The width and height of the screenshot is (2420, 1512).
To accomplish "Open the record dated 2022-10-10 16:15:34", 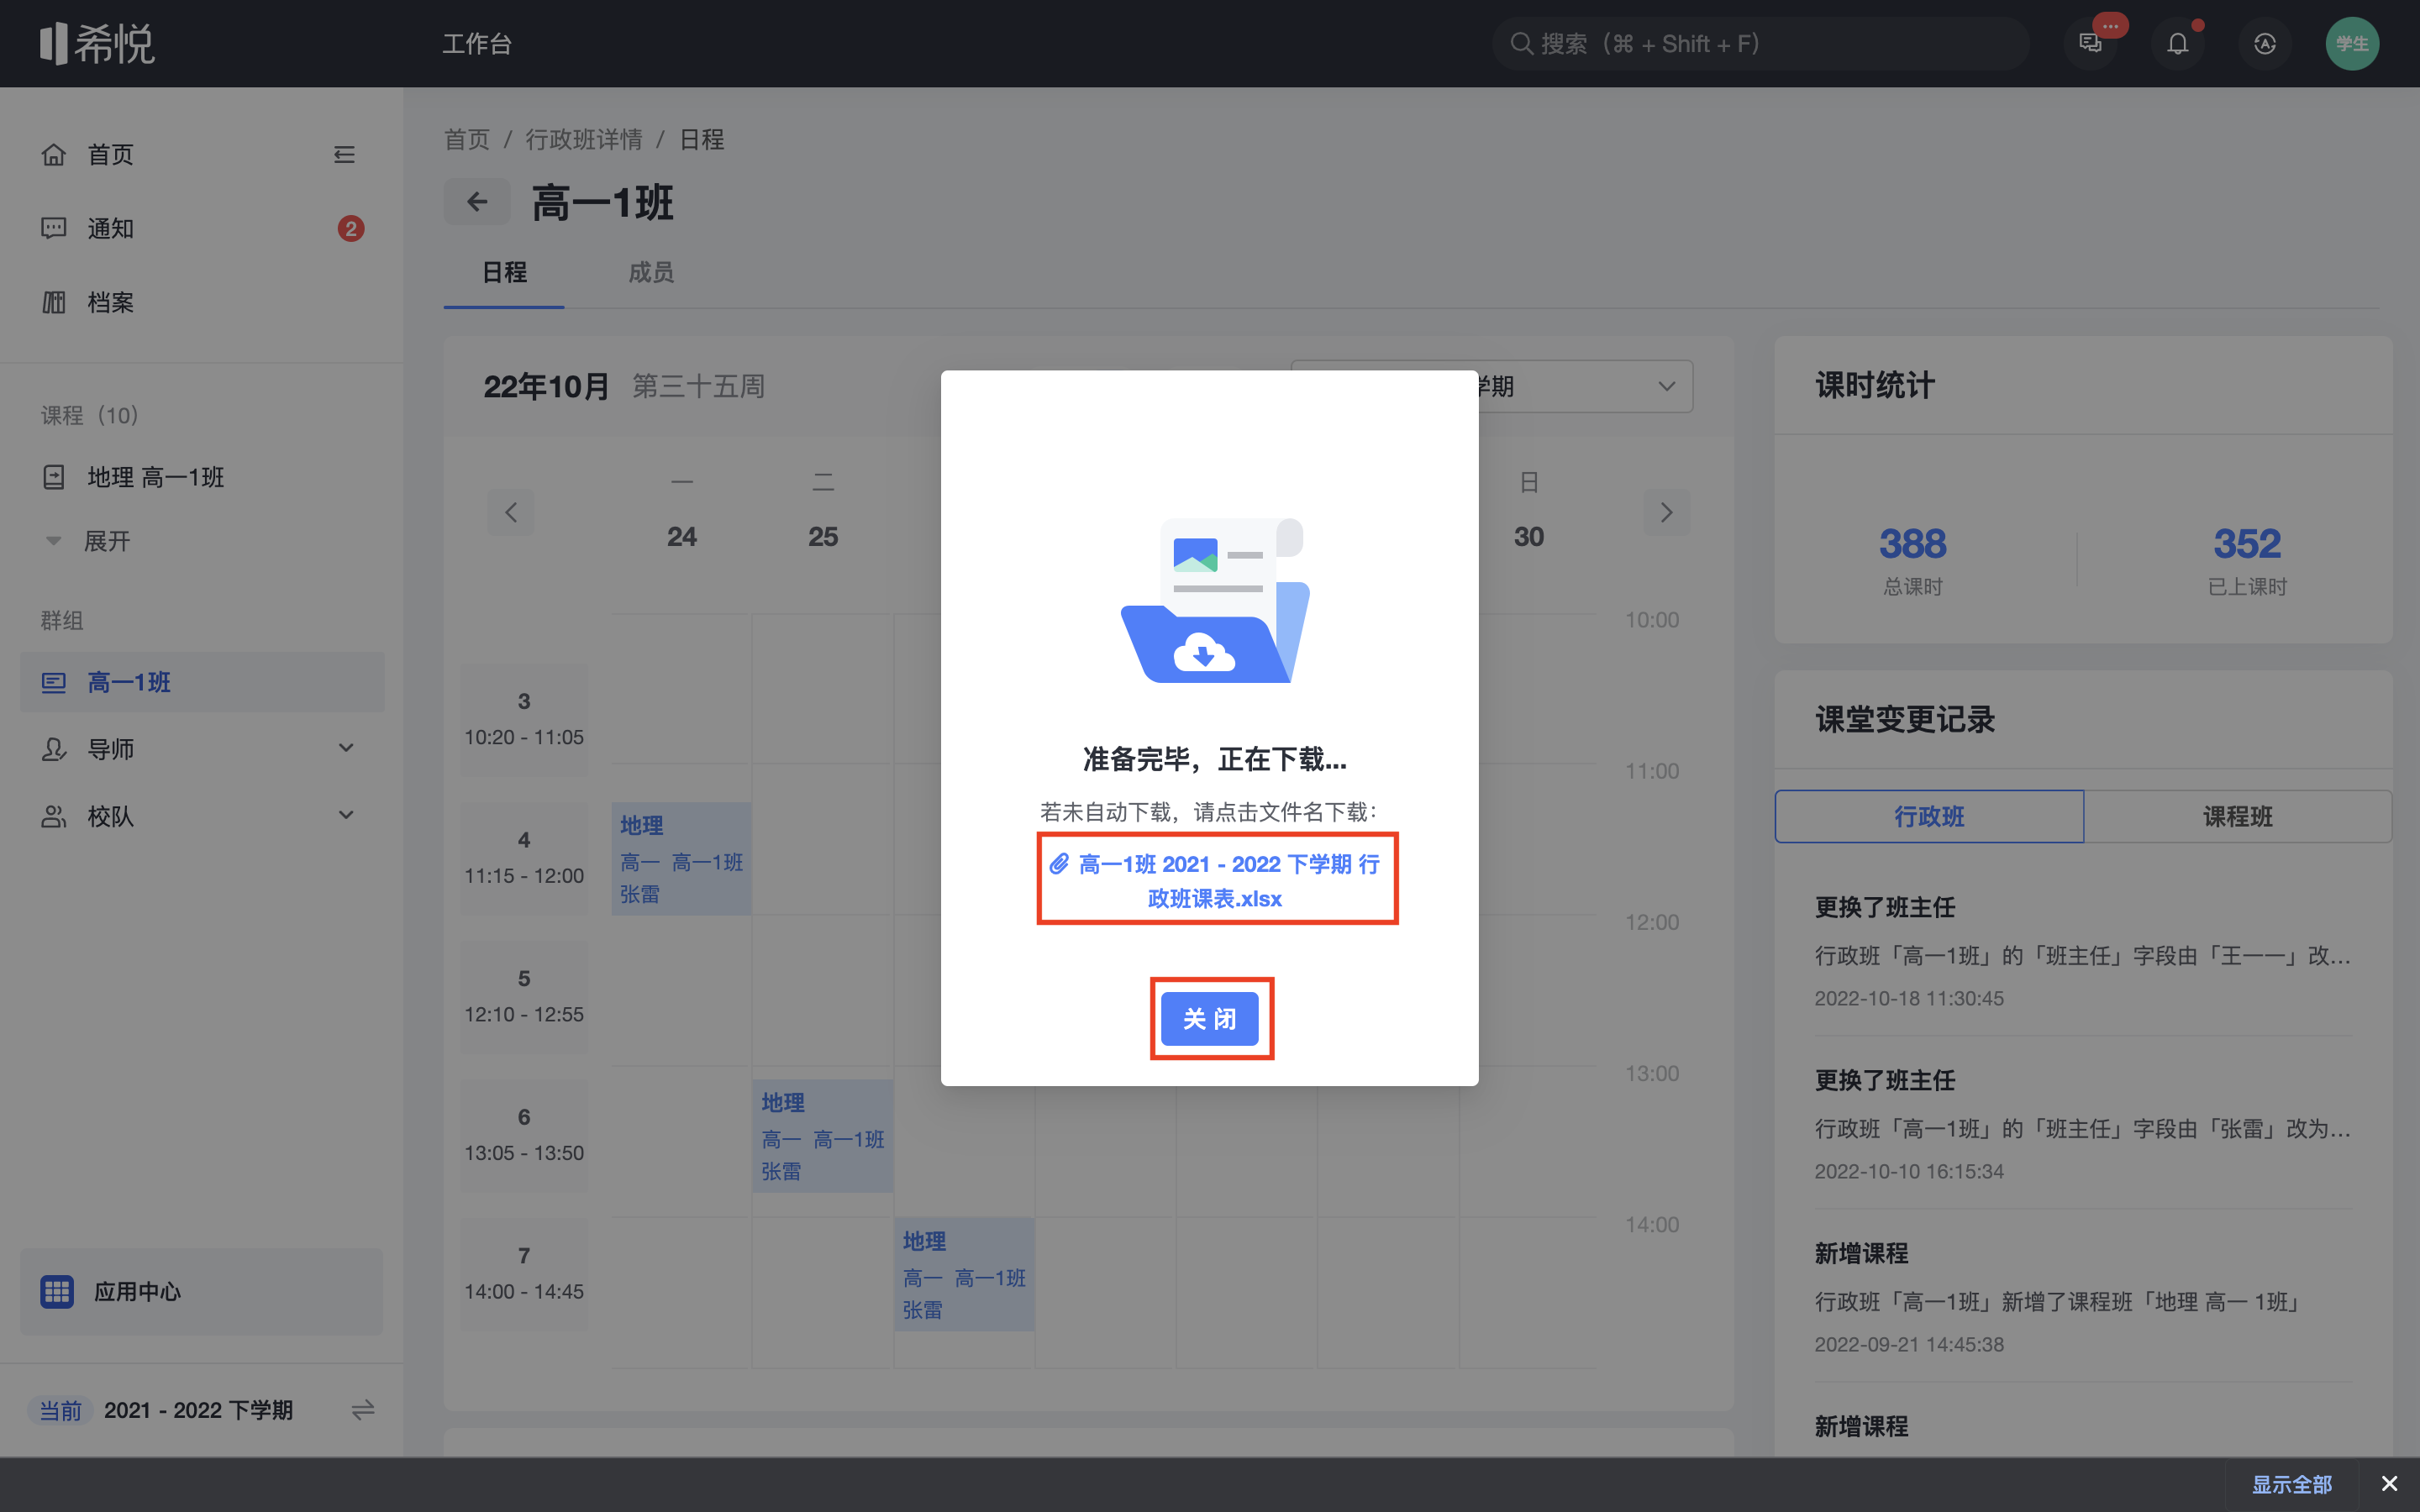I will 2083,1123.
